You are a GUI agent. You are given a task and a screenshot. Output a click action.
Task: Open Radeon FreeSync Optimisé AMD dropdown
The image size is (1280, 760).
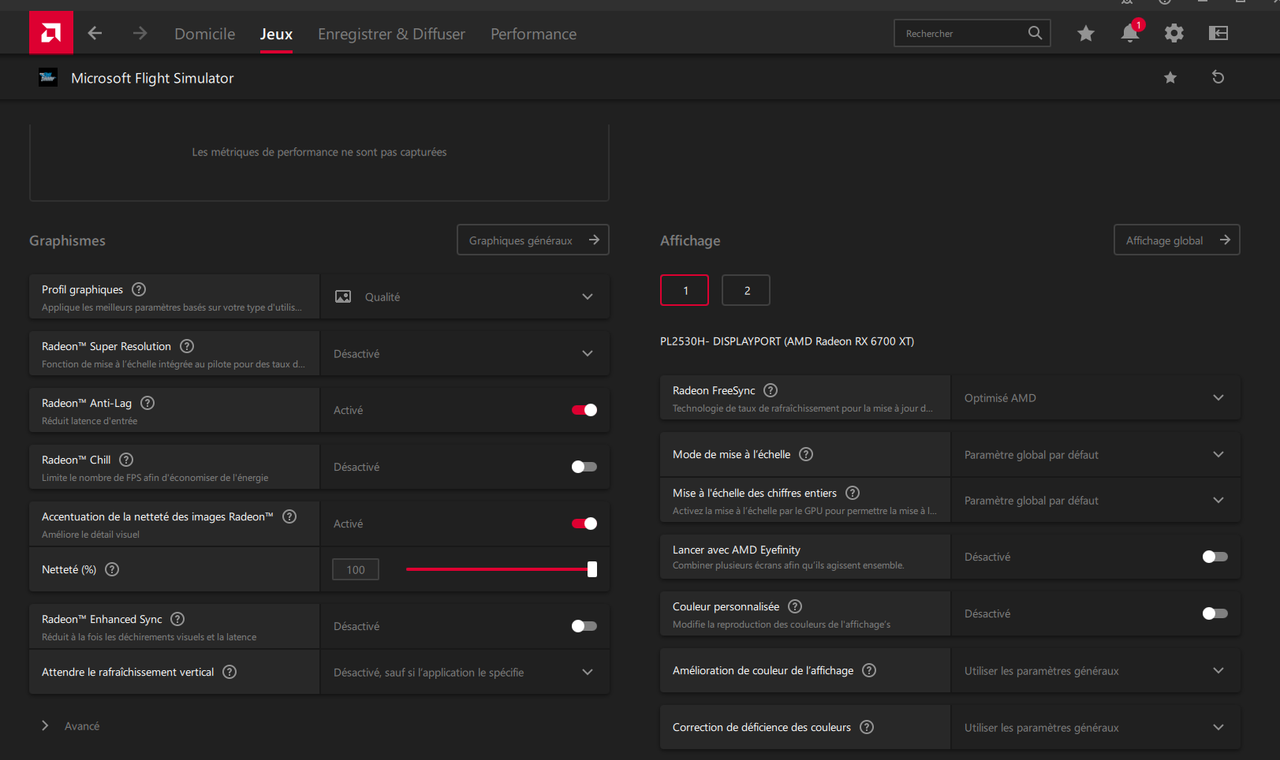point(1096,398)
